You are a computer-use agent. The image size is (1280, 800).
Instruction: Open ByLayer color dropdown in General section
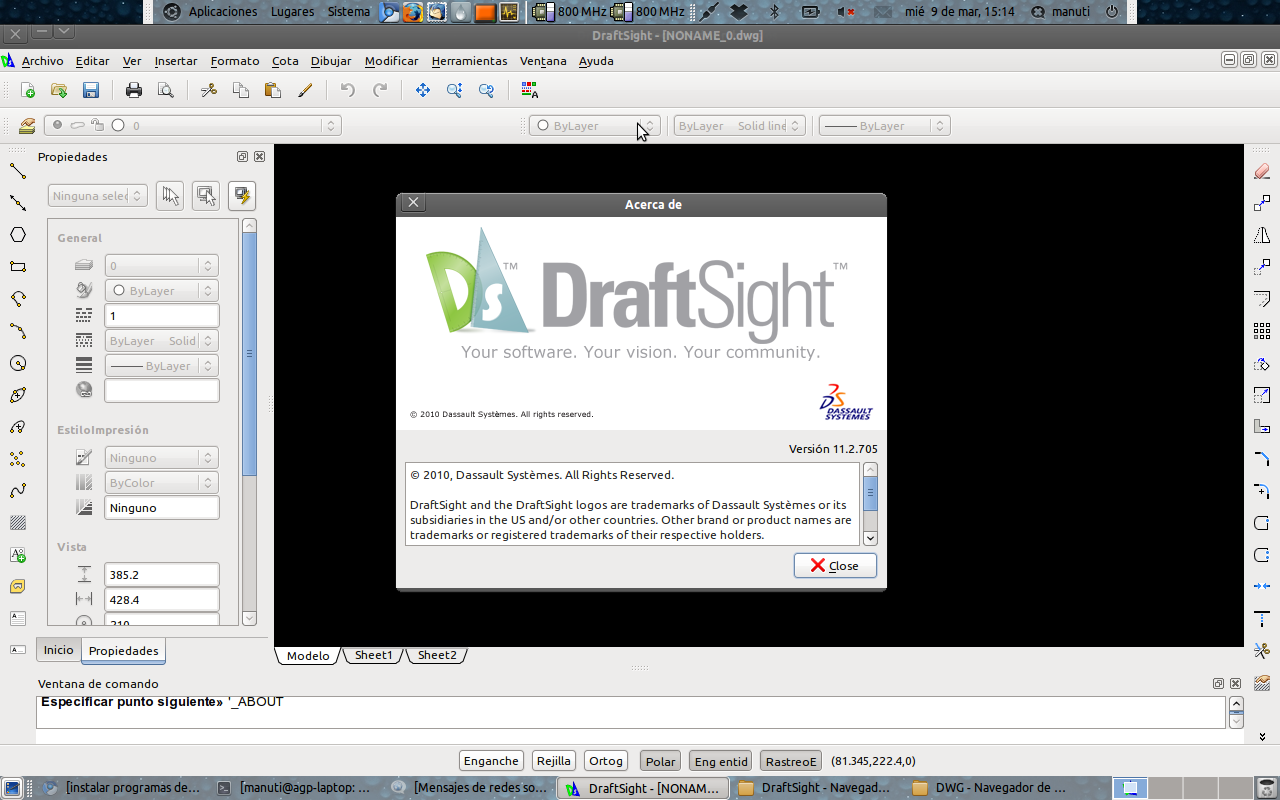coord(161,291)
